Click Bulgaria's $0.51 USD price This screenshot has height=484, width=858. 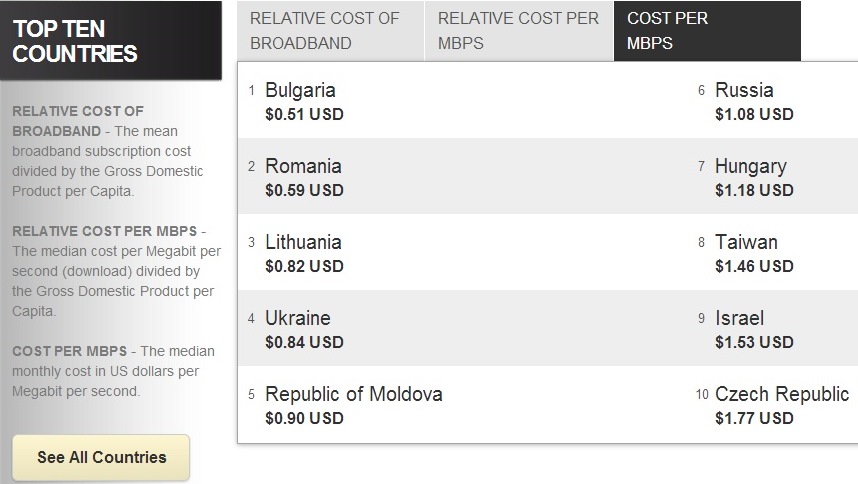click(x=304, y=114)
